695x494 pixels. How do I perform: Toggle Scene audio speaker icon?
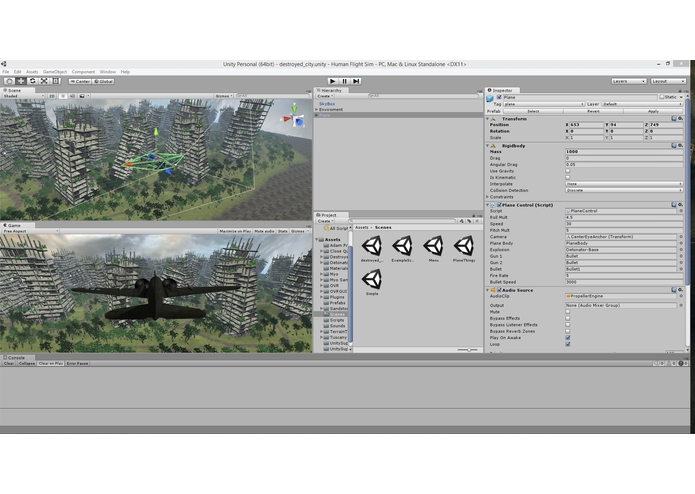click(x=72, y=96)
